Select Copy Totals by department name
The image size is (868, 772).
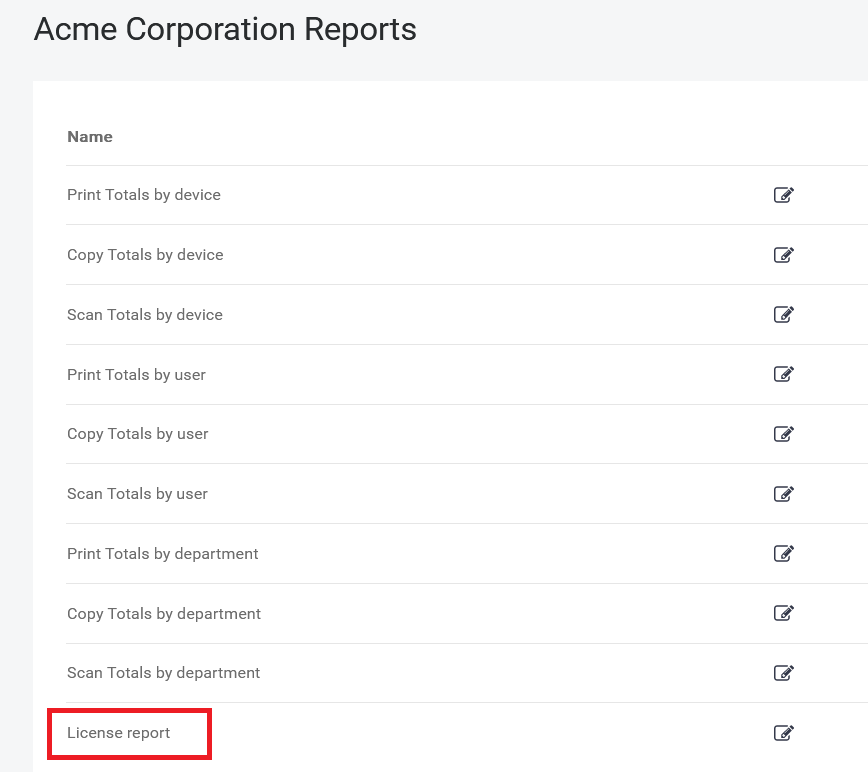(164, 614)
